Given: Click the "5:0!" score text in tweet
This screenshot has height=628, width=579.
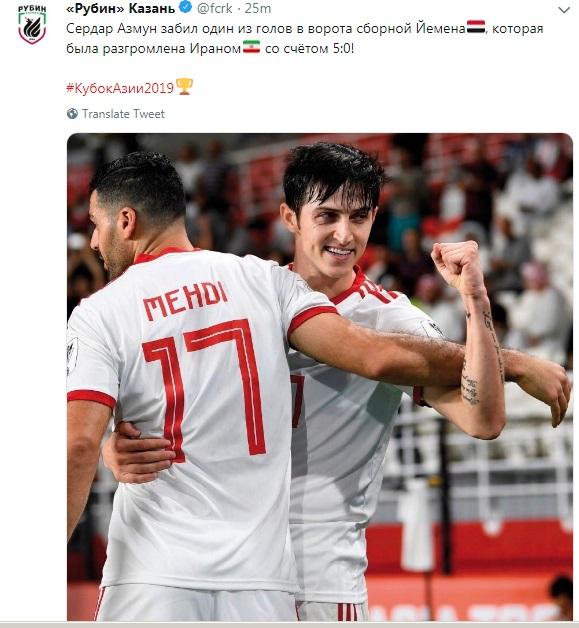Looking at the screenshot, I should pos(344,48).
